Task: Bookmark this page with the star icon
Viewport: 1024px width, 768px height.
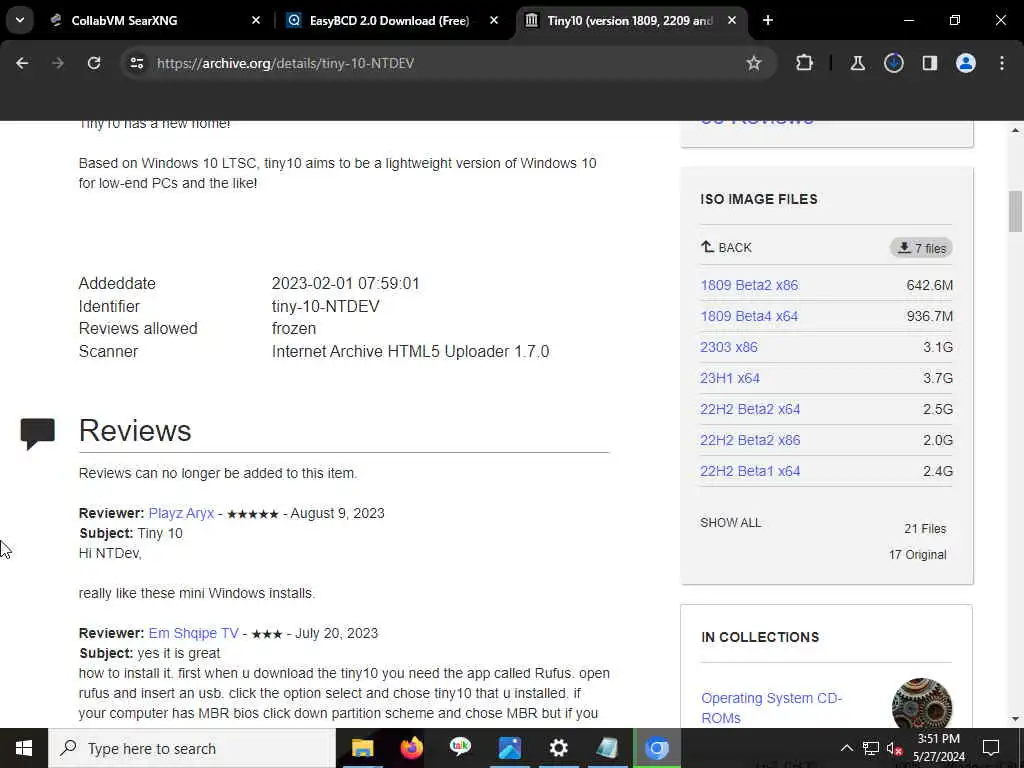Action: pyautogui.click(x=754, y=63)
